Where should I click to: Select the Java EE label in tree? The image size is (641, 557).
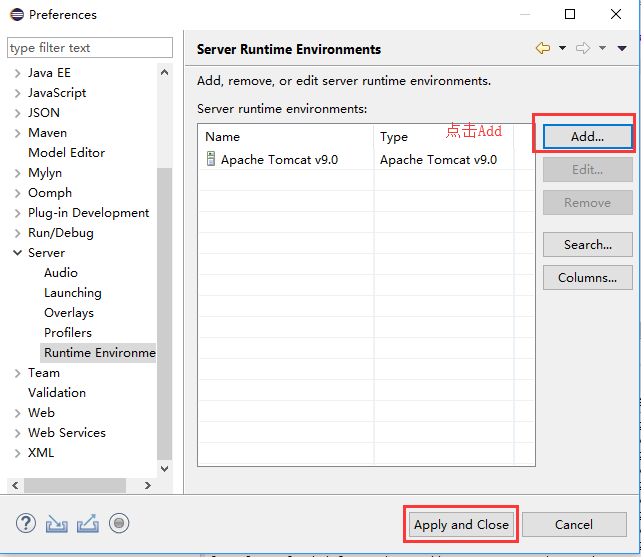pos(49,73)
